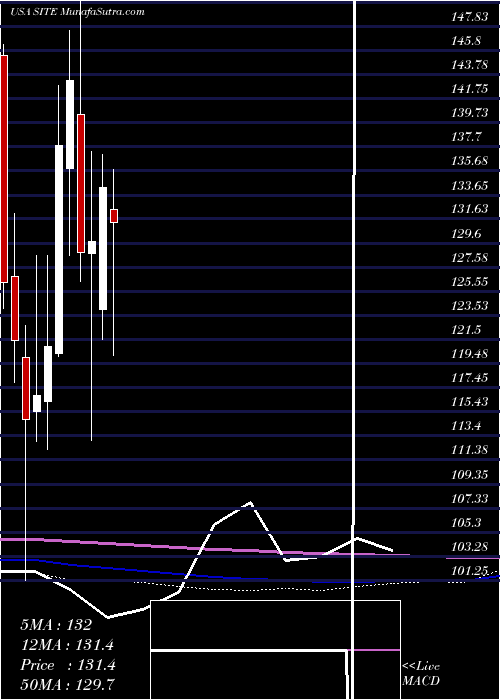Click the 109.35 price axis label
This screenshot has width=500, height=700.
coord(470,475)
